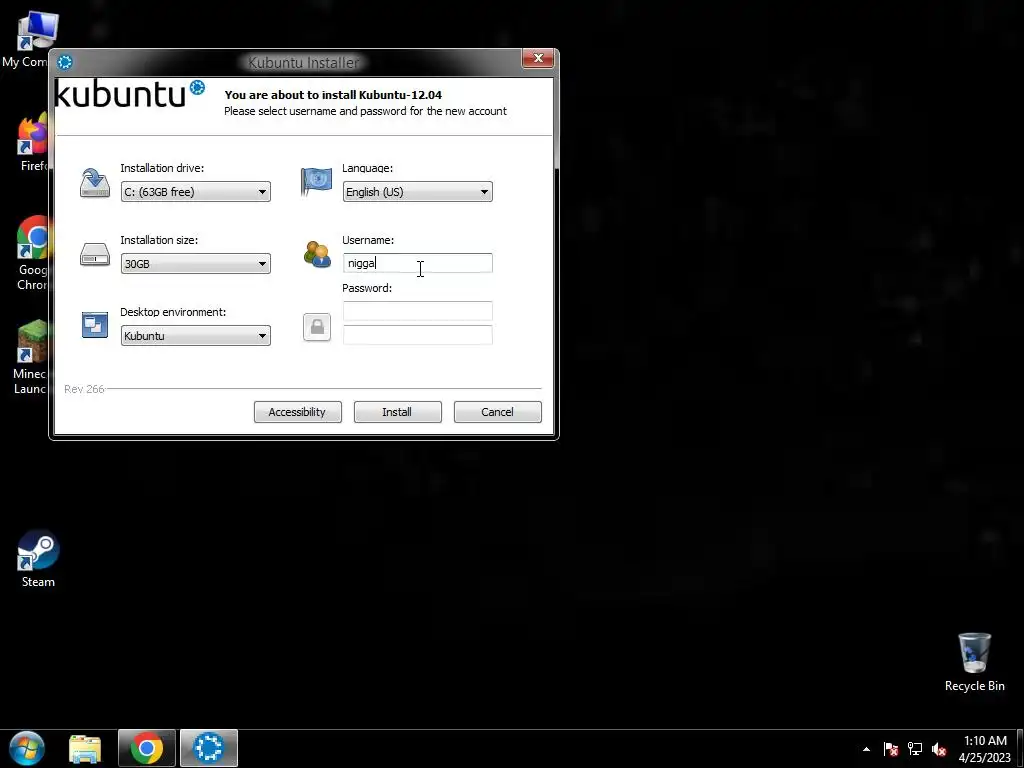Open File Explorer from the taskbar
The height and width of the screenshot is (768, 1024).
(86, 748)
